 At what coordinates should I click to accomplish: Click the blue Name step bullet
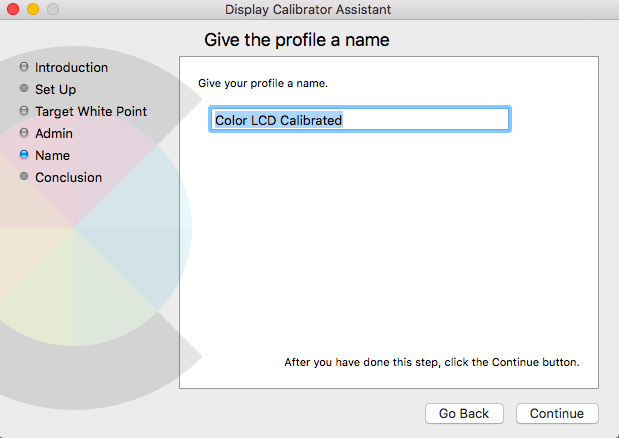pyautogui.click(x=24, y=155)
